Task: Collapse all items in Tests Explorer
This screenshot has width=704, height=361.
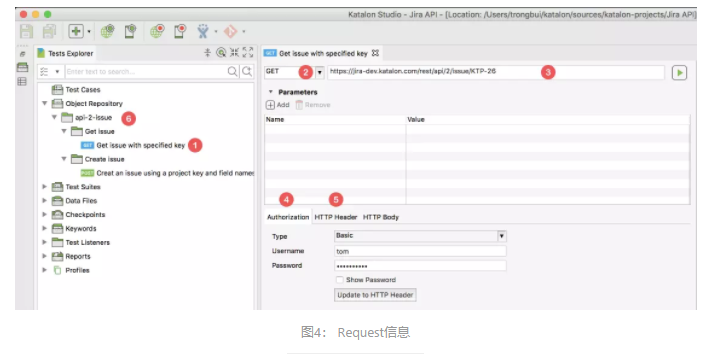Action: 234,53
